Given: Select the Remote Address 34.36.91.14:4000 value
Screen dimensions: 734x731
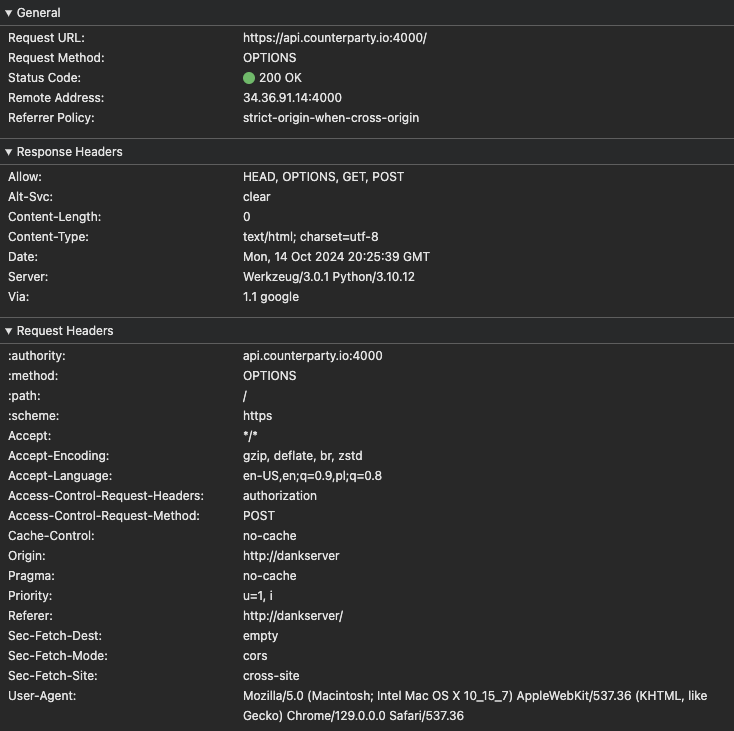Looking at the screenshot, I should (x=292, y=98).
